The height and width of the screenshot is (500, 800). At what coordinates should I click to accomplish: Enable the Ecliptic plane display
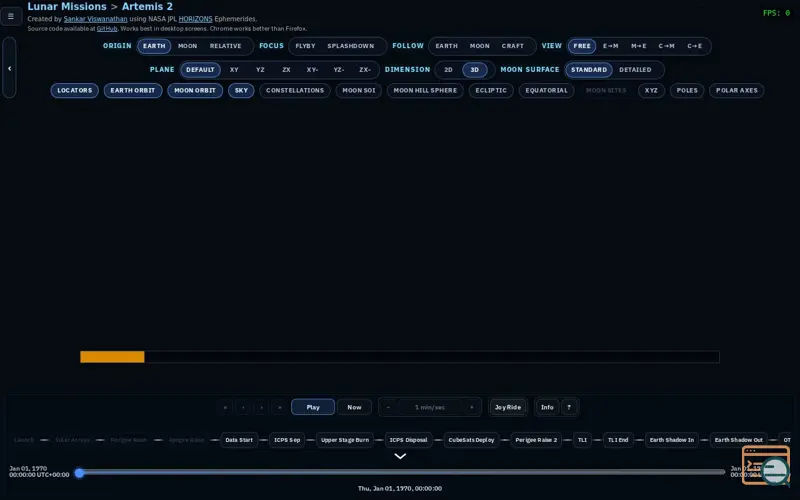click(491, 90)
